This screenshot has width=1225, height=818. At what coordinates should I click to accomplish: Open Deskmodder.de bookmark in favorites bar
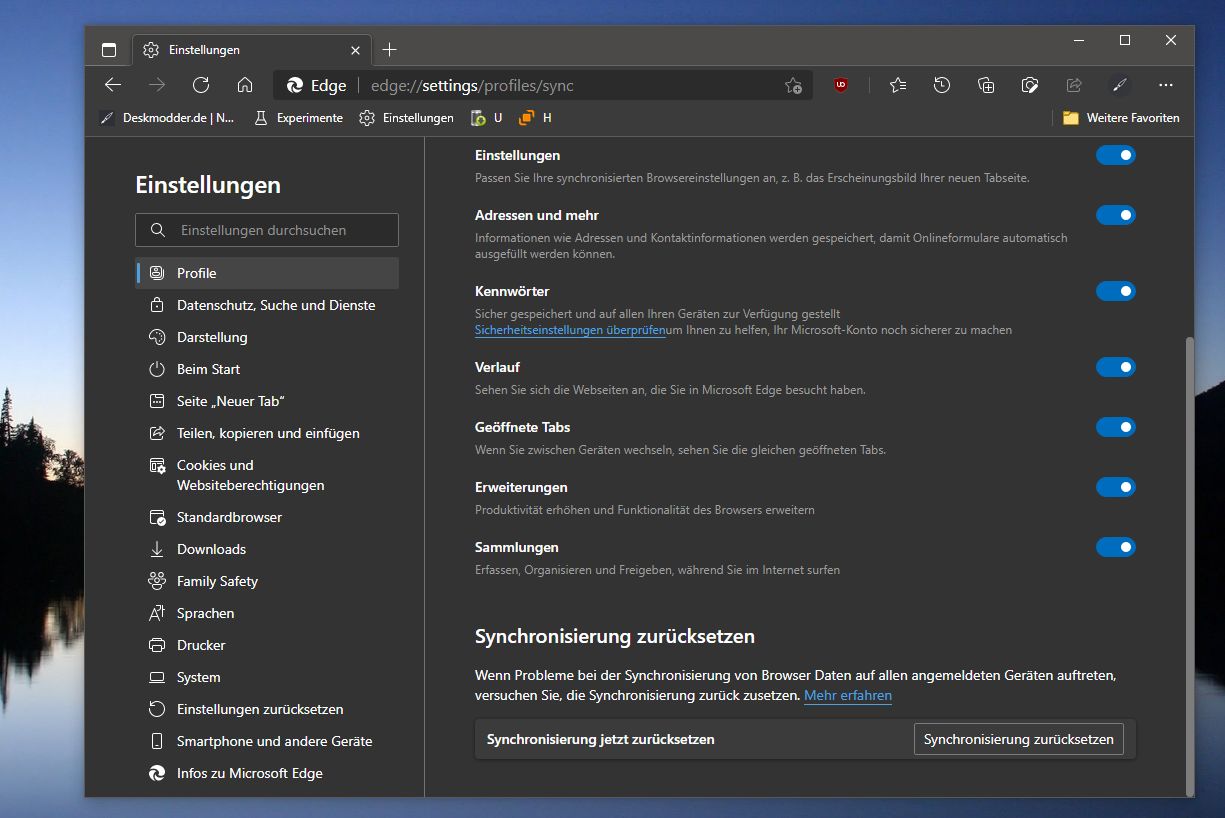(168, 118)
